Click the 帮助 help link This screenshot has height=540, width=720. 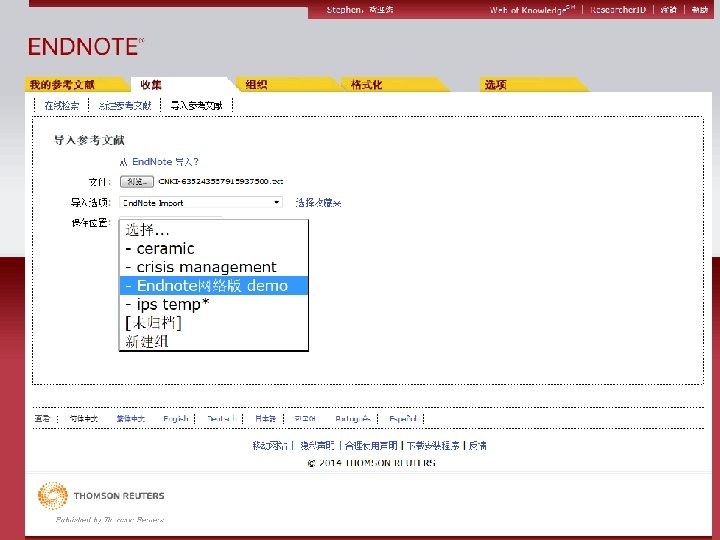point(700,10)
